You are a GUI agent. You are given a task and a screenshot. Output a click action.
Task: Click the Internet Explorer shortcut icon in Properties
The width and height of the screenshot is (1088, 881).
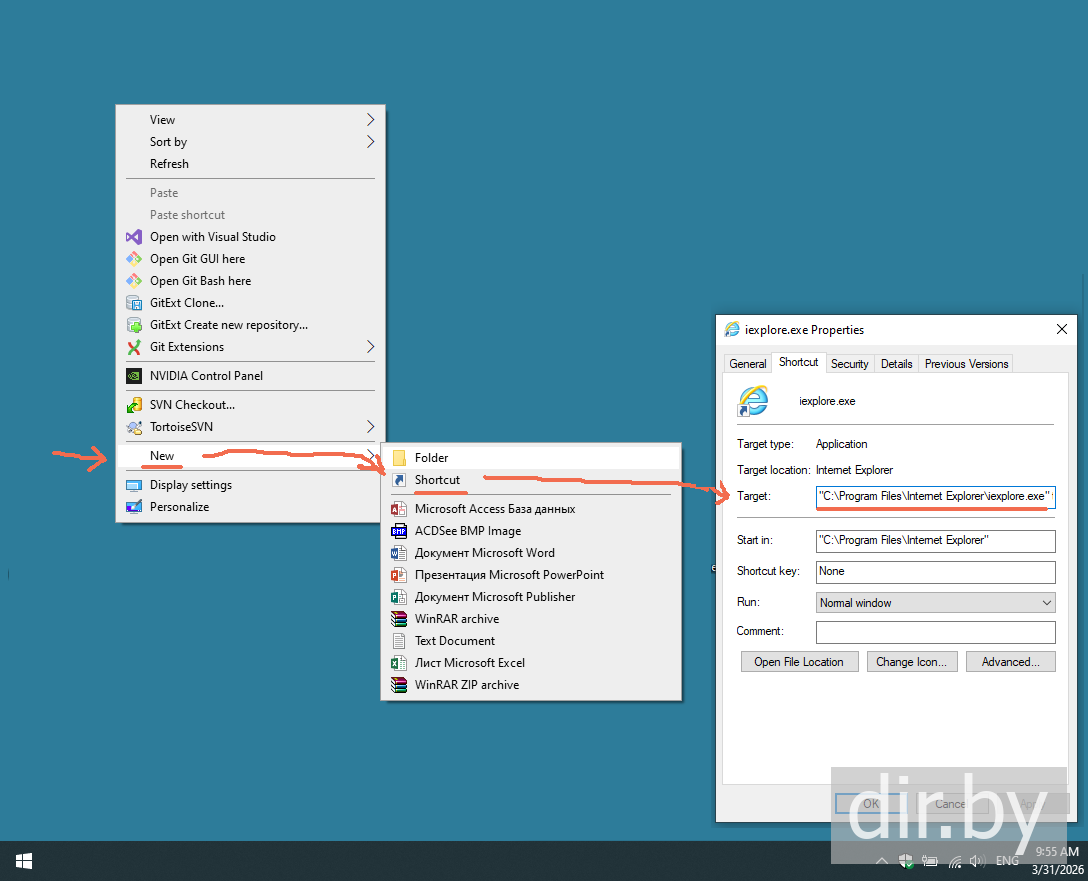point(753,401)
